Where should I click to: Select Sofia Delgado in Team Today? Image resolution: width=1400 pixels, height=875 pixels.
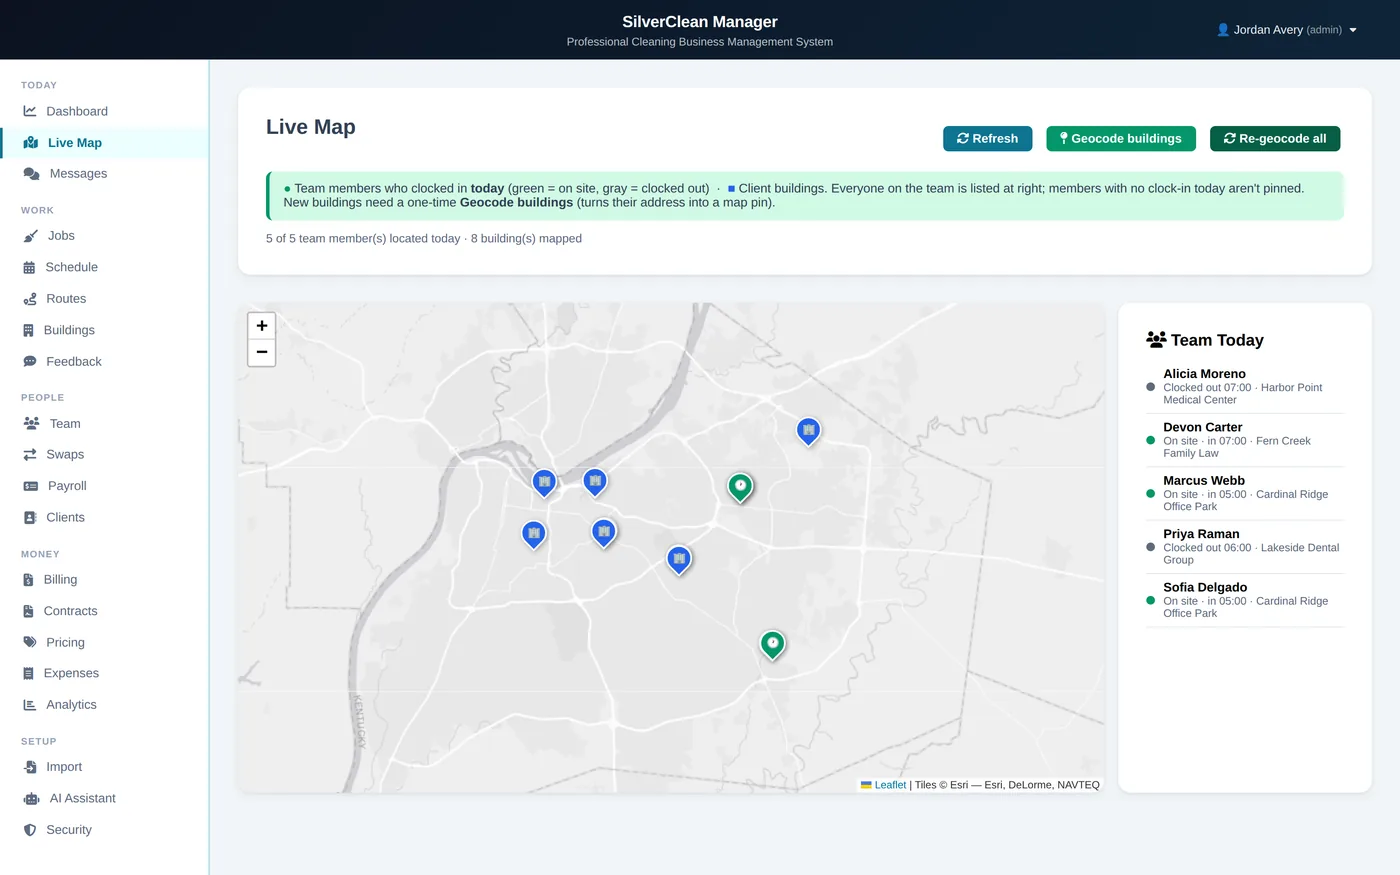click(x=1244, y=600)
